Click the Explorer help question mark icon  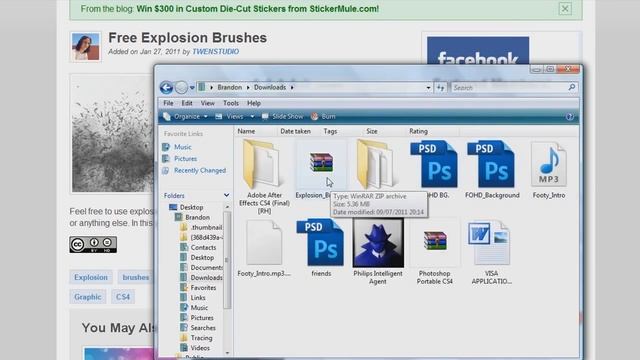[570, 117]
